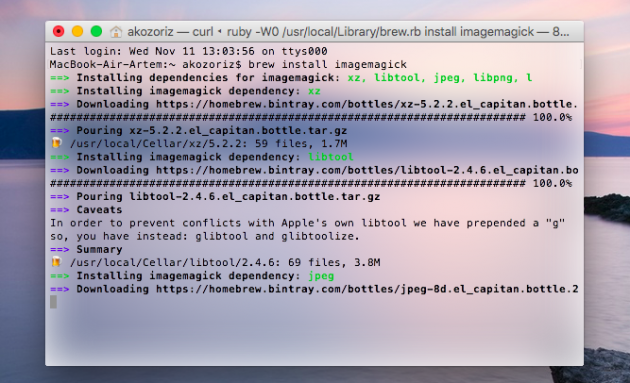The height and width of the screenshot is (383, 630).
Task: Click the green libtool dependency name
Action: click(331, 157)
